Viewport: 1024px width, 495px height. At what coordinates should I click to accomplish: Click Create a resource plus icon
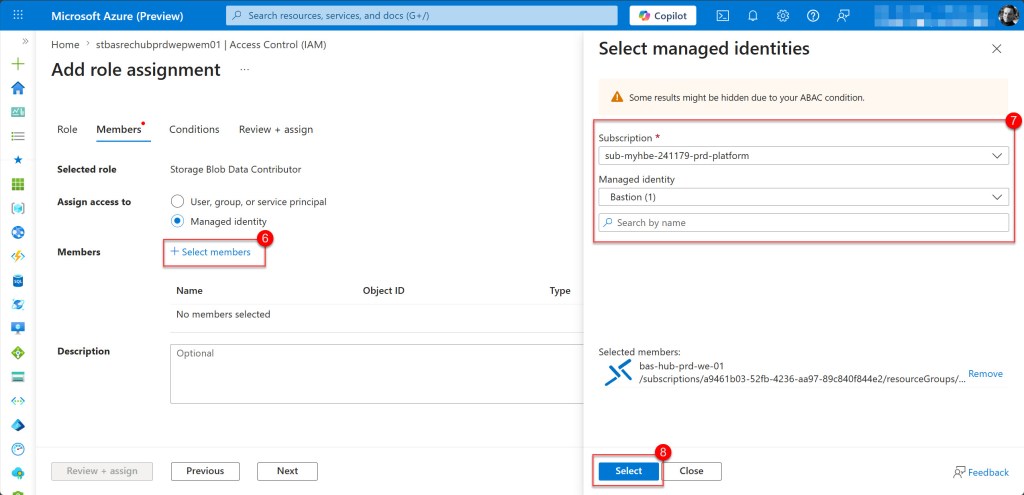[17, 63]
